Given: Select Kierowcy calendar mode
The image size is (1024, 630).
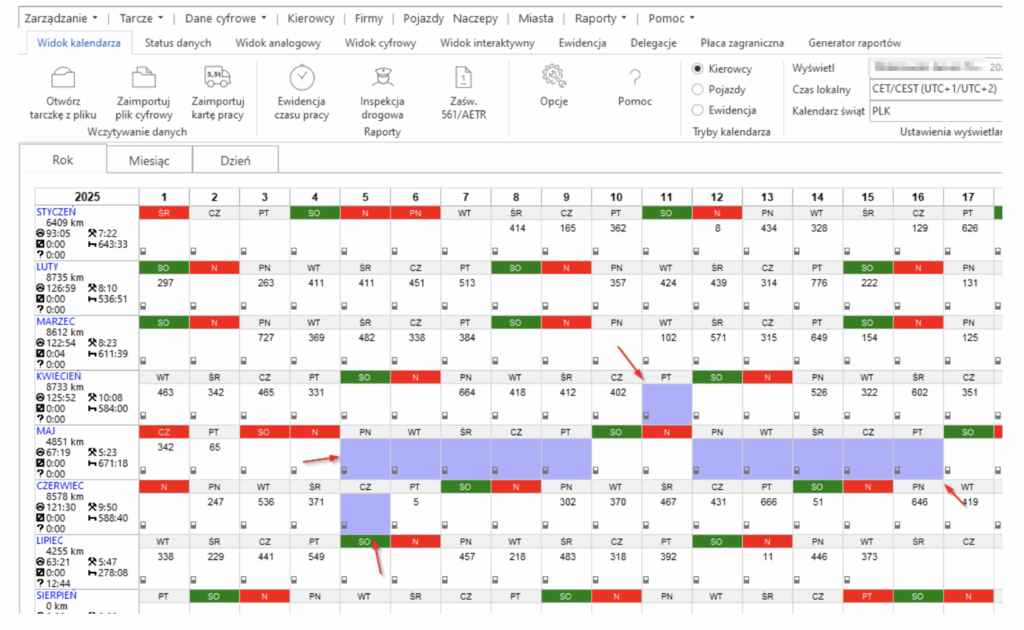Looking at the screenshot, I should [x=698, y=69].
